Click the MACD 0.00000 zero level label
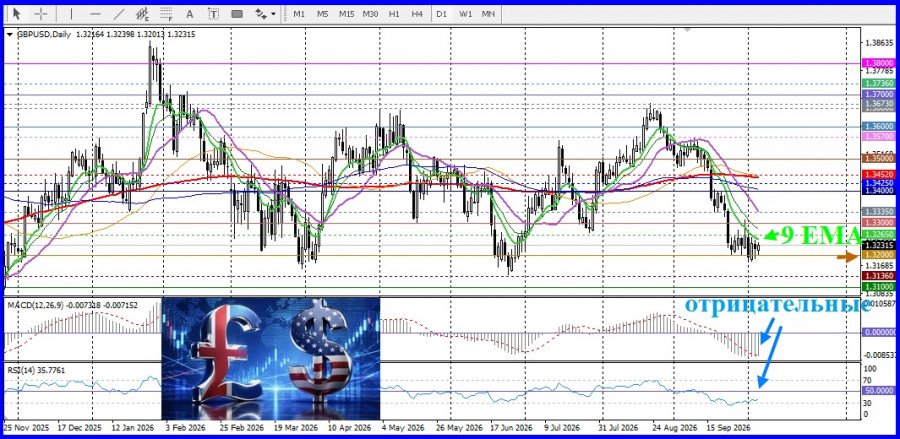 pyautogui.click(x=879, y=332)
